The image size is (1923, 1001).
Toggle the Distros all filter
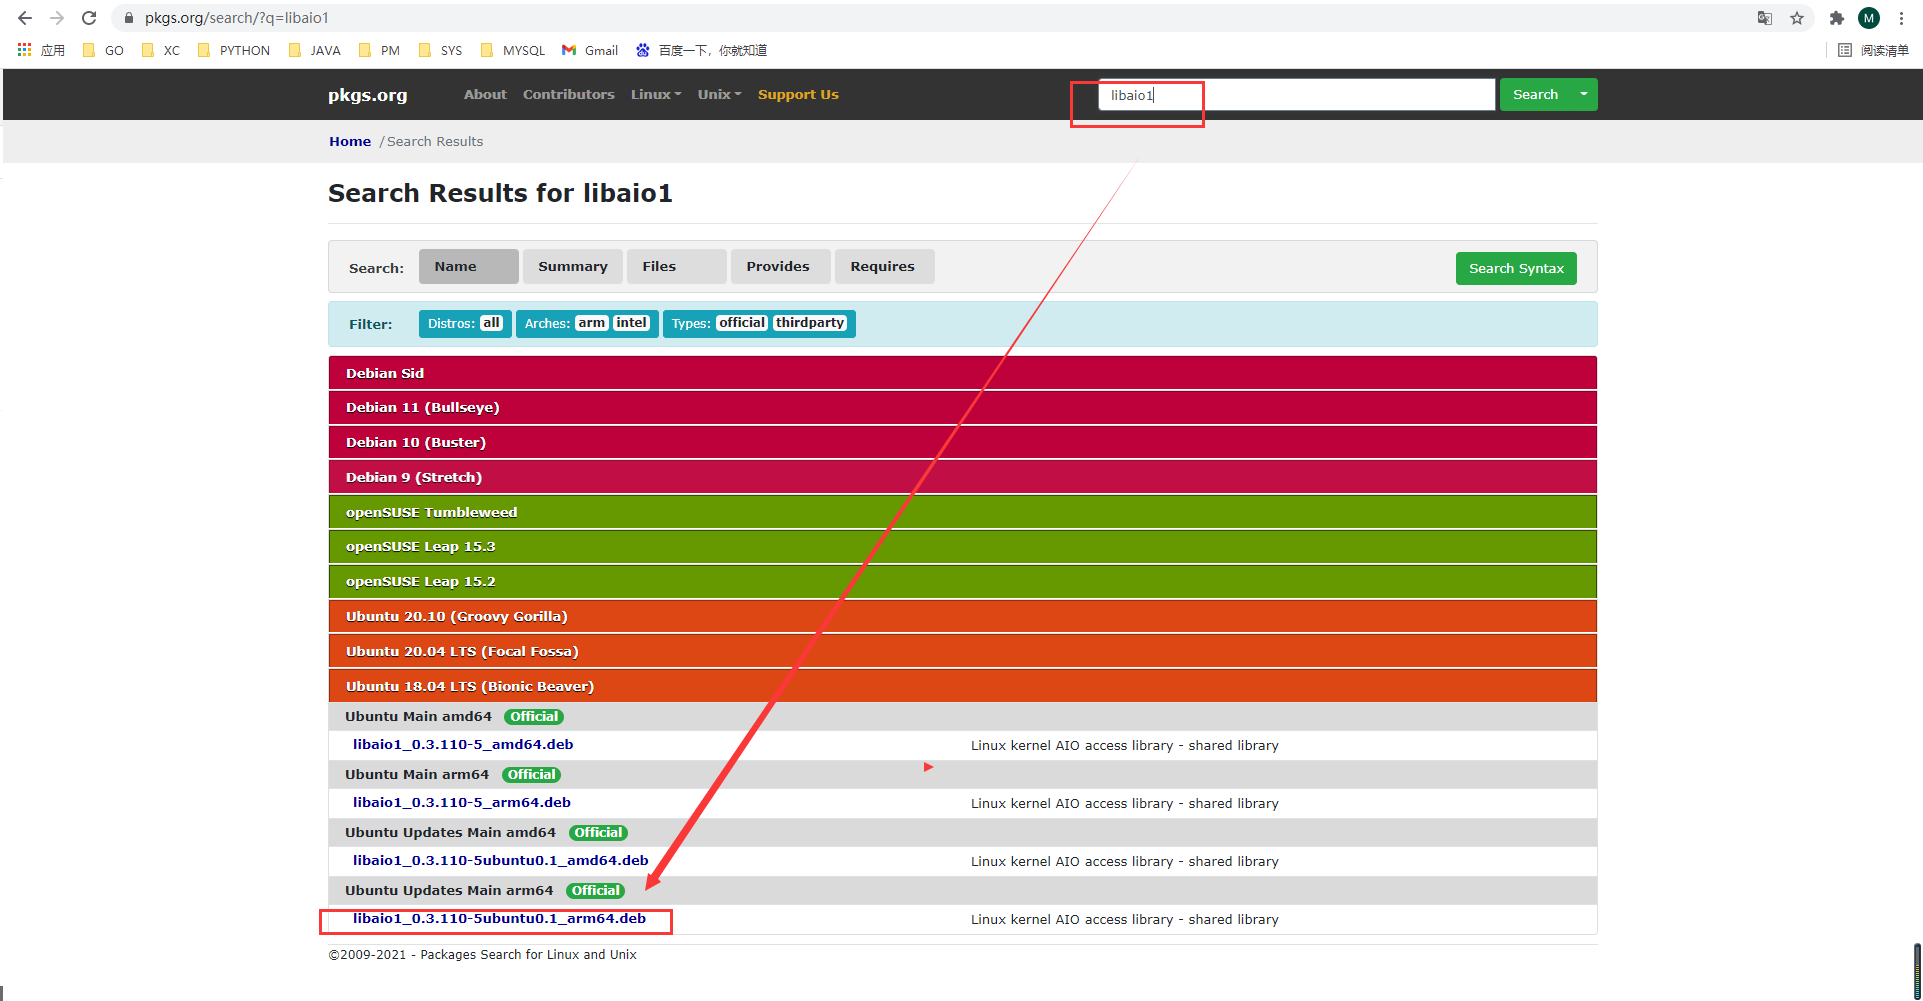pos(491,323)
